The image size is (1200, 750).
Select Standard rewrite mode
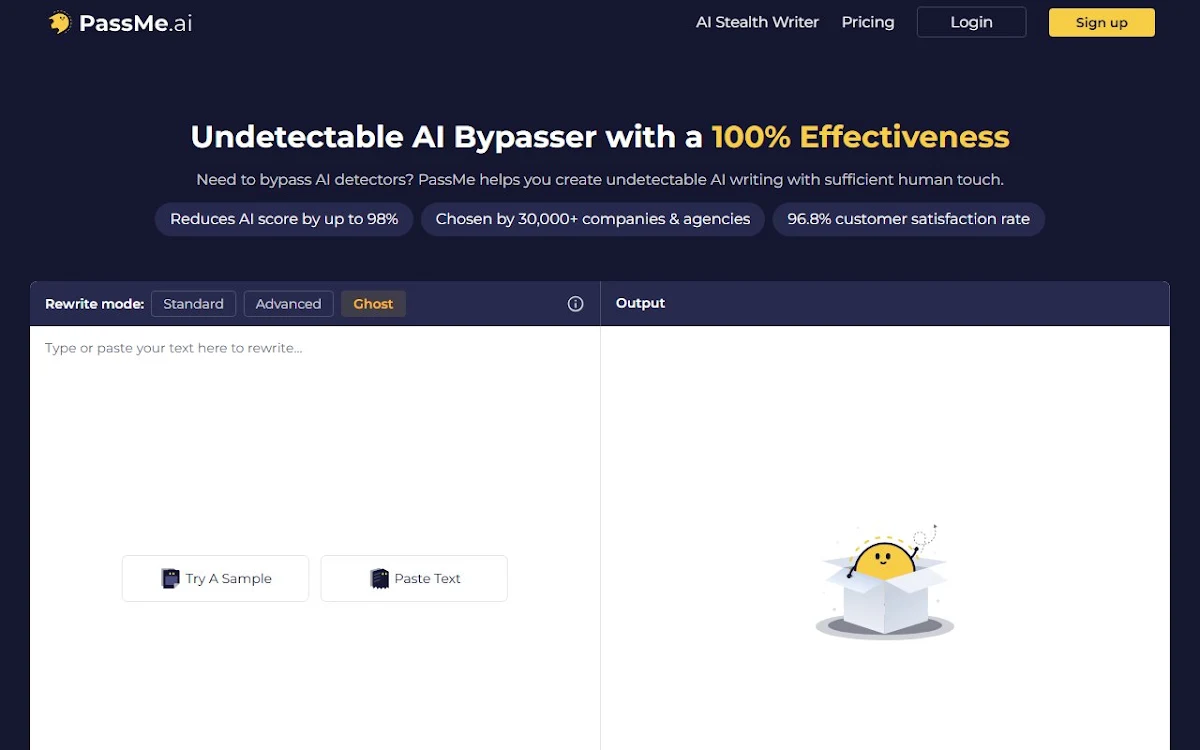click(193, 304)
